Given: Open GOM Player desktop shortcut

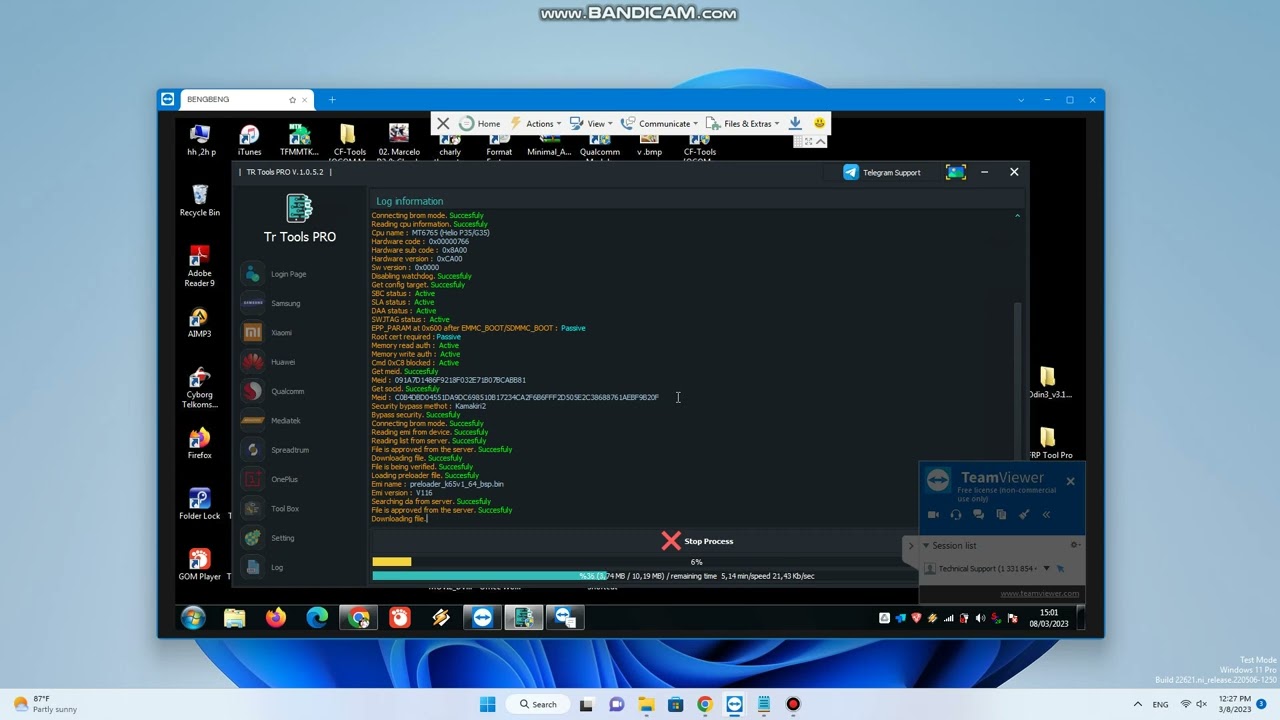Looking at the screenshot, I should [200, 564].
